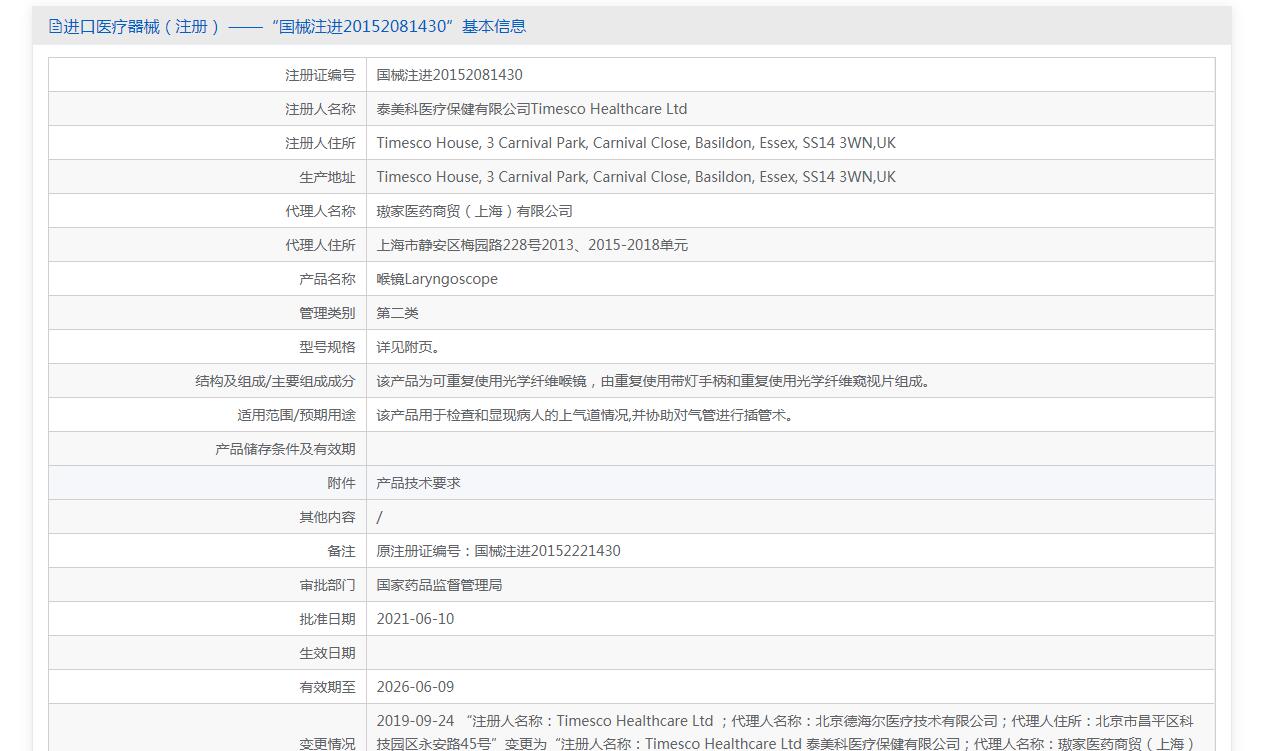
Task: Select the remark 原注册证编号：国械注进20152221430
Action: [x=499, y=551]
